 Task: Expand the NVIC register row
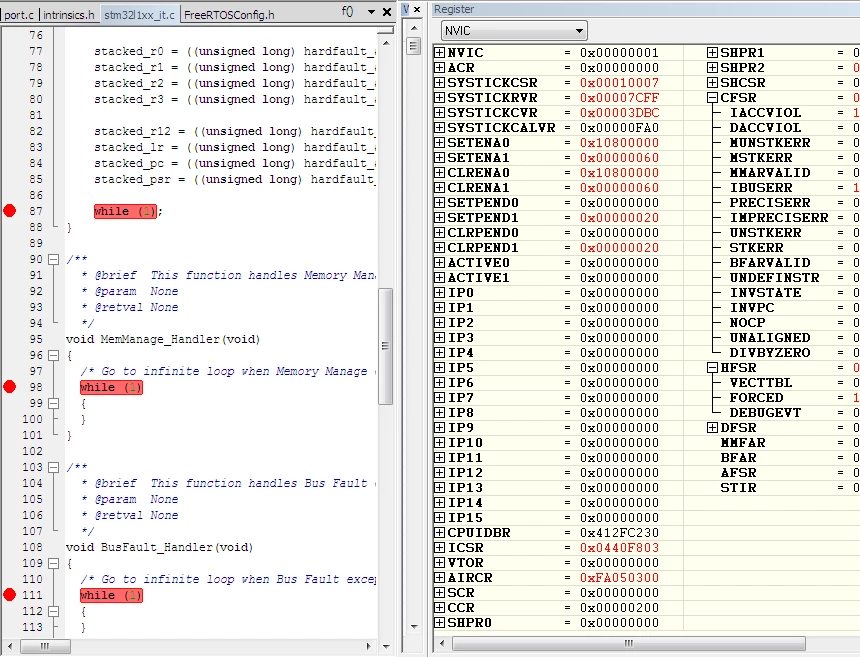click(x=439, y=52)
